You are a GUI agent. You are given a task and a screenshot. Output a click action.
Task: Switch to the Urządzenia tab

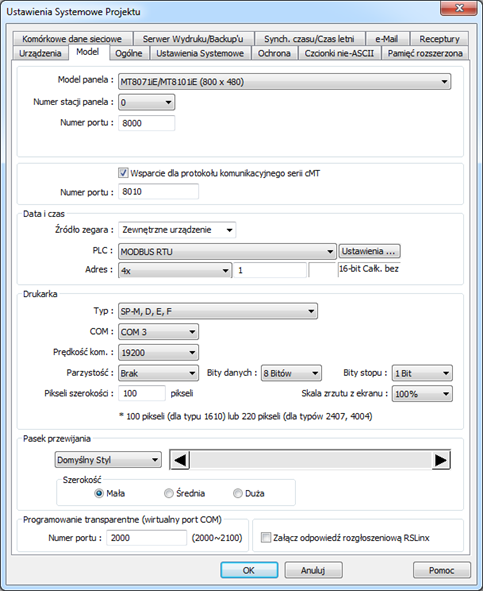pyautogui.click(x=40, y=53)
